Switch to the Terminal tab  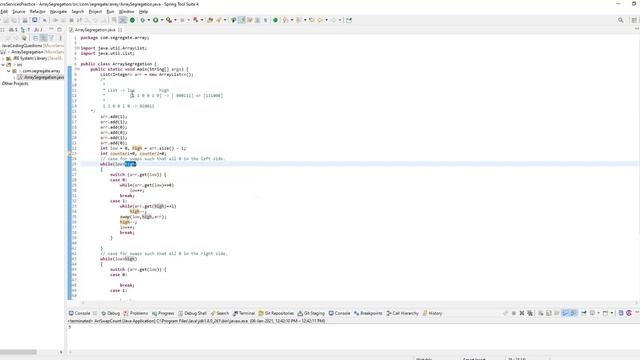click(x=244, y=313)
